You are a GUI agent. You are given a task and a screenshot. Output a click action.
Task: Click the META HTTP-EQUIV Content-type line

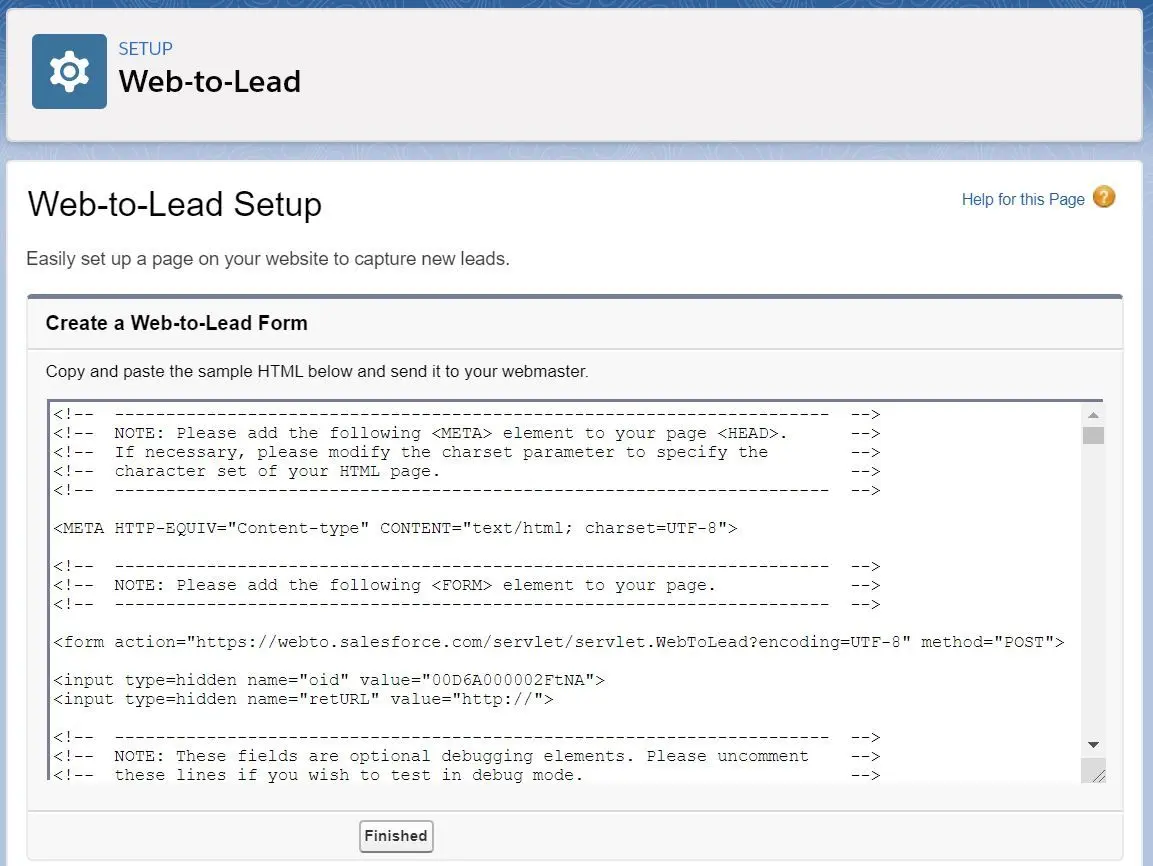point(396,528)
